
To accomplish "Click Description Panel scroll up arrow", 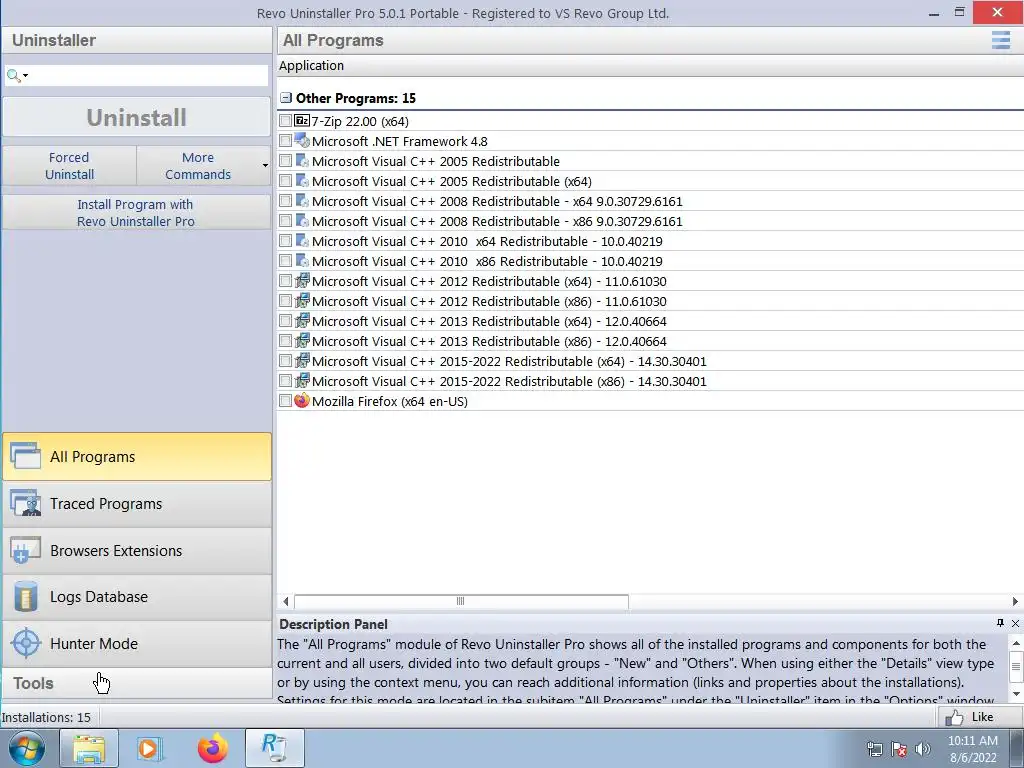I will coord(1016,643).
